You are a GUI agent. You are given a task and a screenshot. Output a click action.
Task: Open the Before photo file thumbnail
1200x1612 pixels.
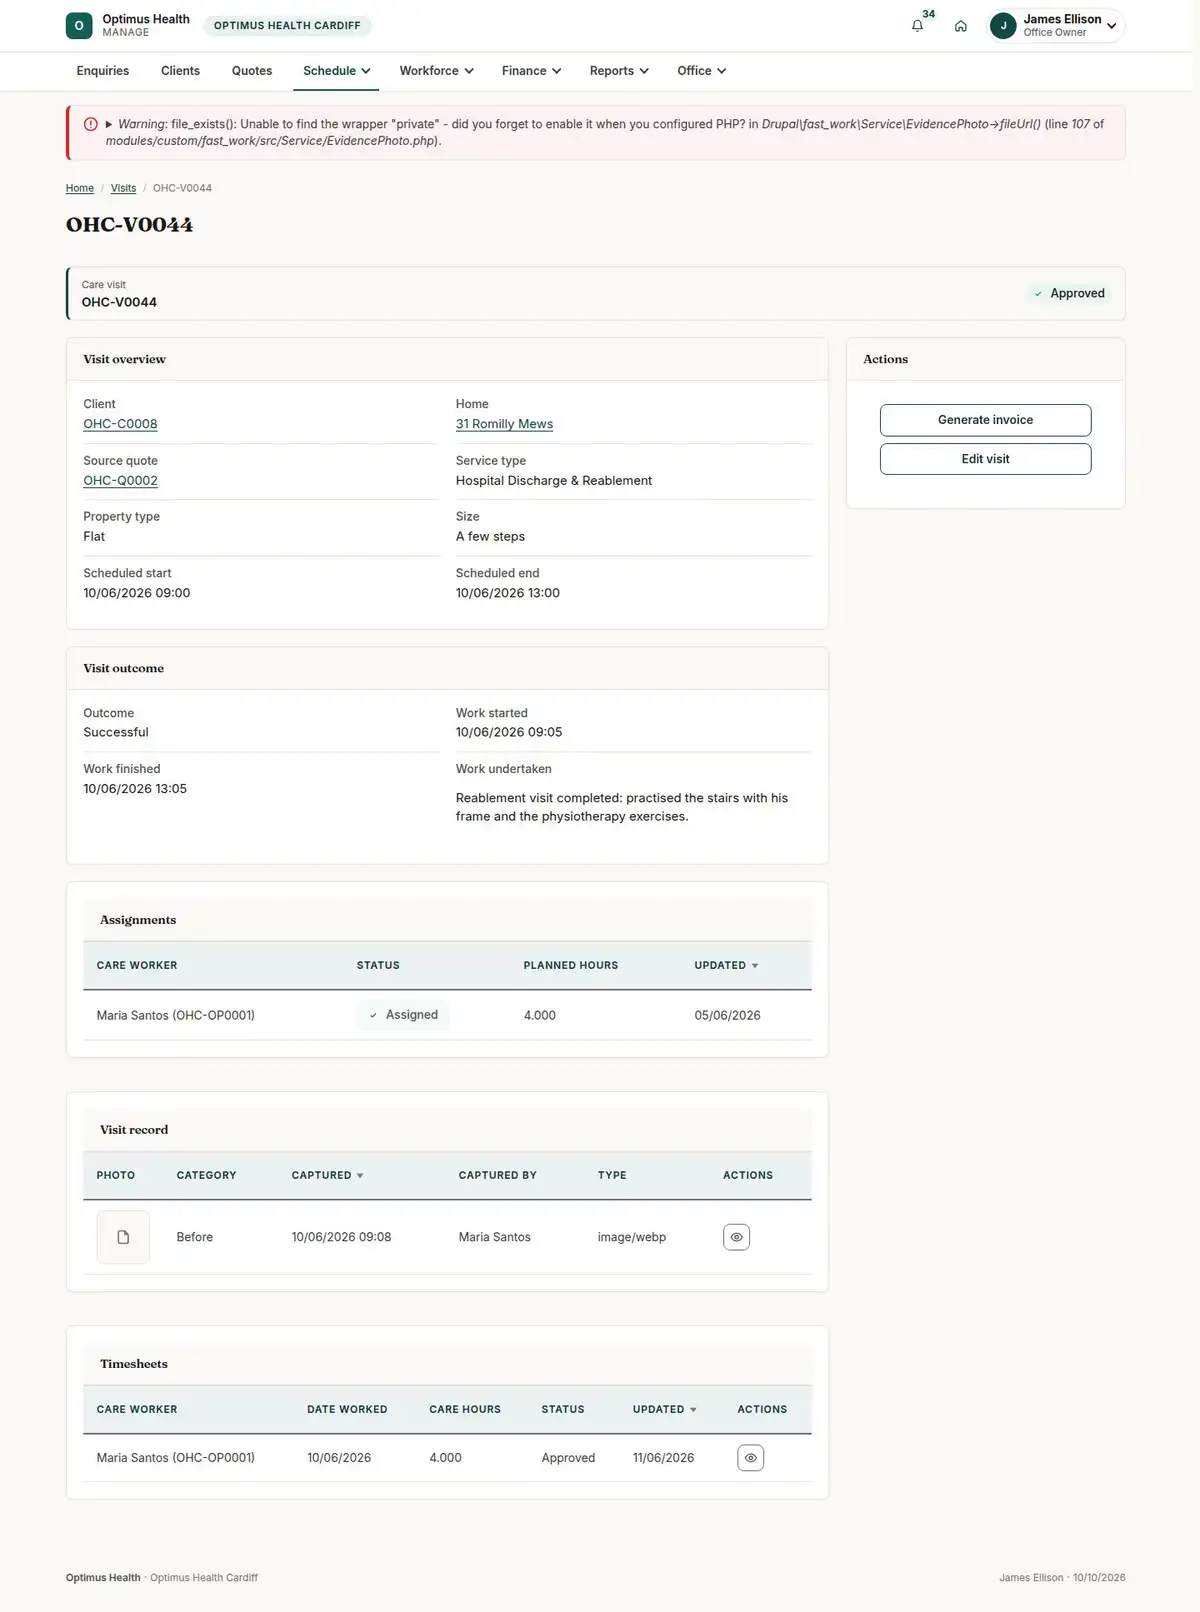click(123, 1237)
